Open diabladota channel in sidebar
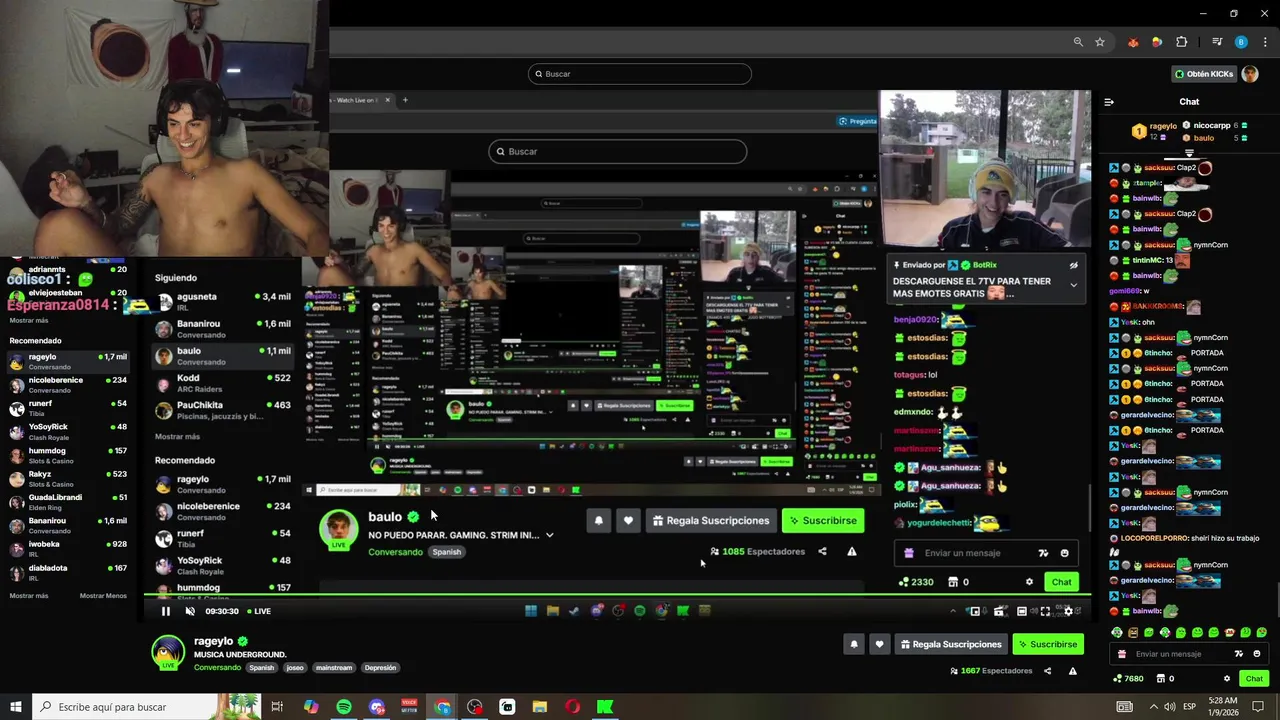This screenshot has width=1280, height=720. 68,573
